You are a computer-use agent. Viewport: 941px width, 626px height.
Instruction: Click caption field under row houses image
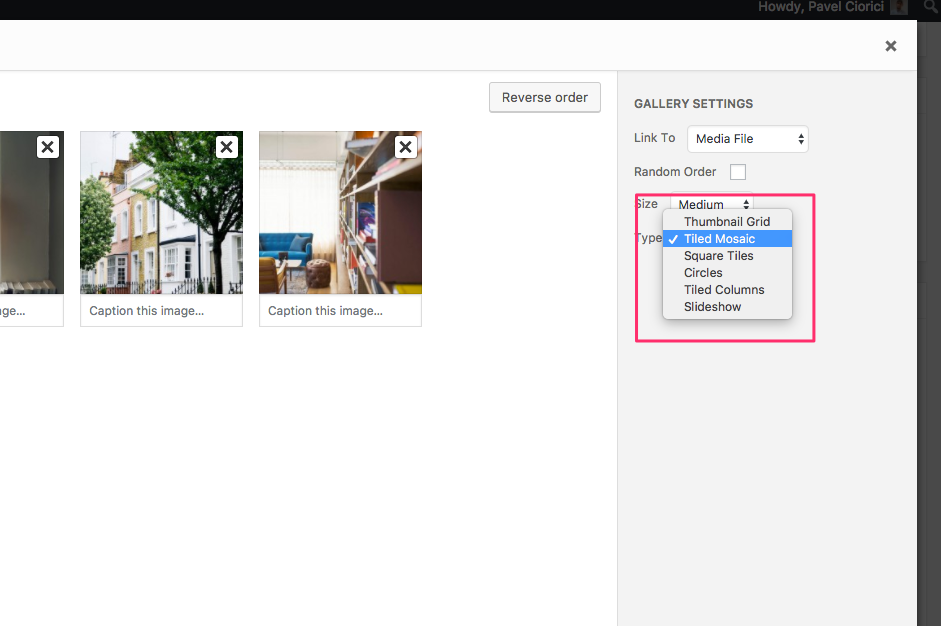coord(161,311)
